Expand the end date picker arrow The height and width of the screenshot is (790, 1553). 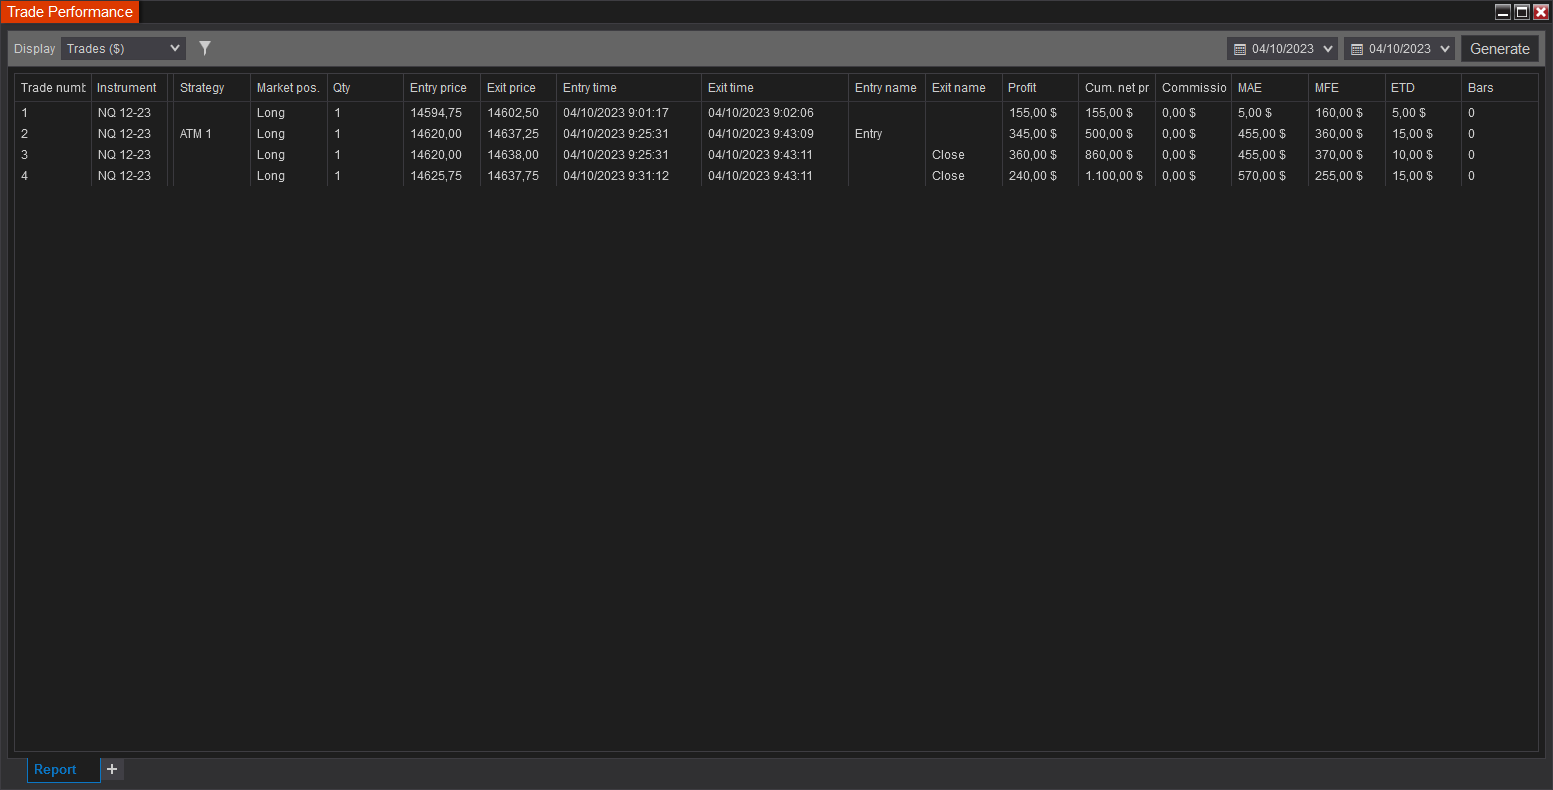pyautogui.click(x=1445, y=49)
